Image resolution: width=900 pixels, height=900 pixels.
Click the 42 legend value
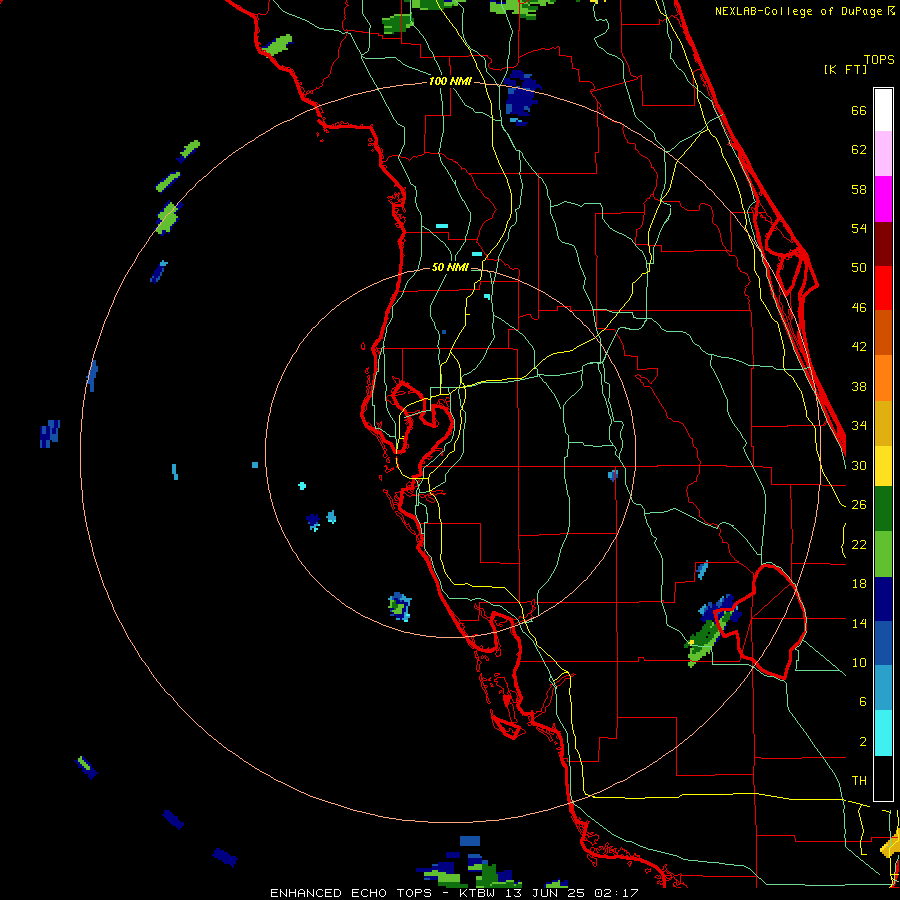pyautogui.click(x=859, y=347)
